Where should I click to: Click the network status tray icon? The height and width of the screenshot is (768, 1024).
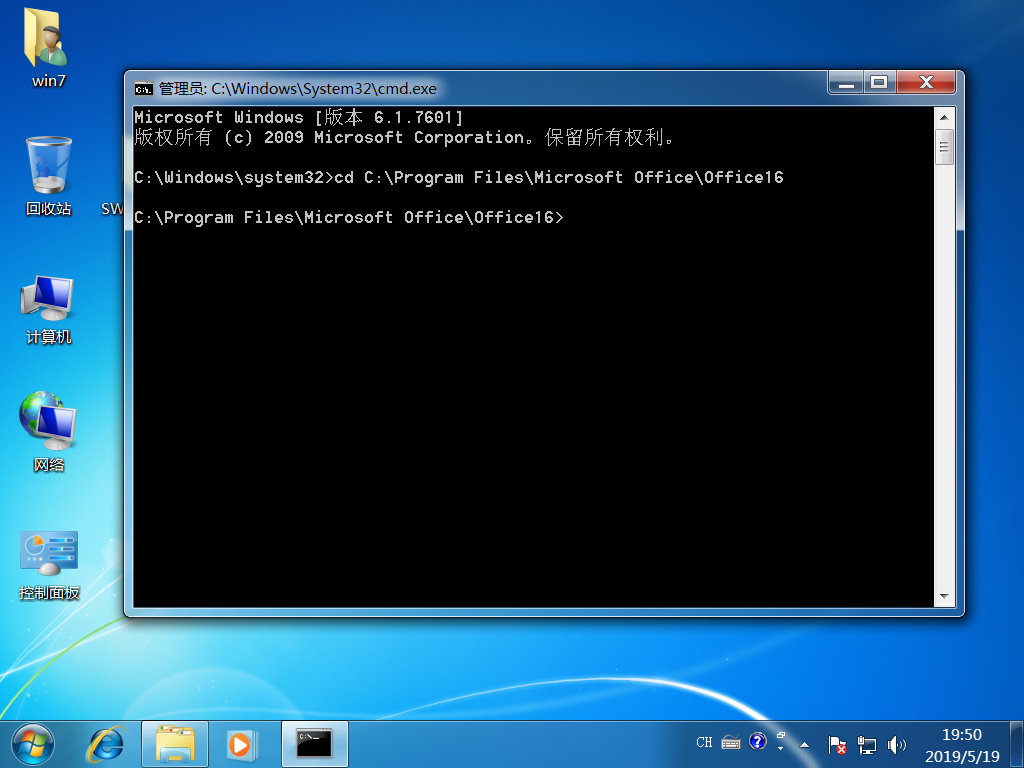pyautogui.click(x=867, y=744)
